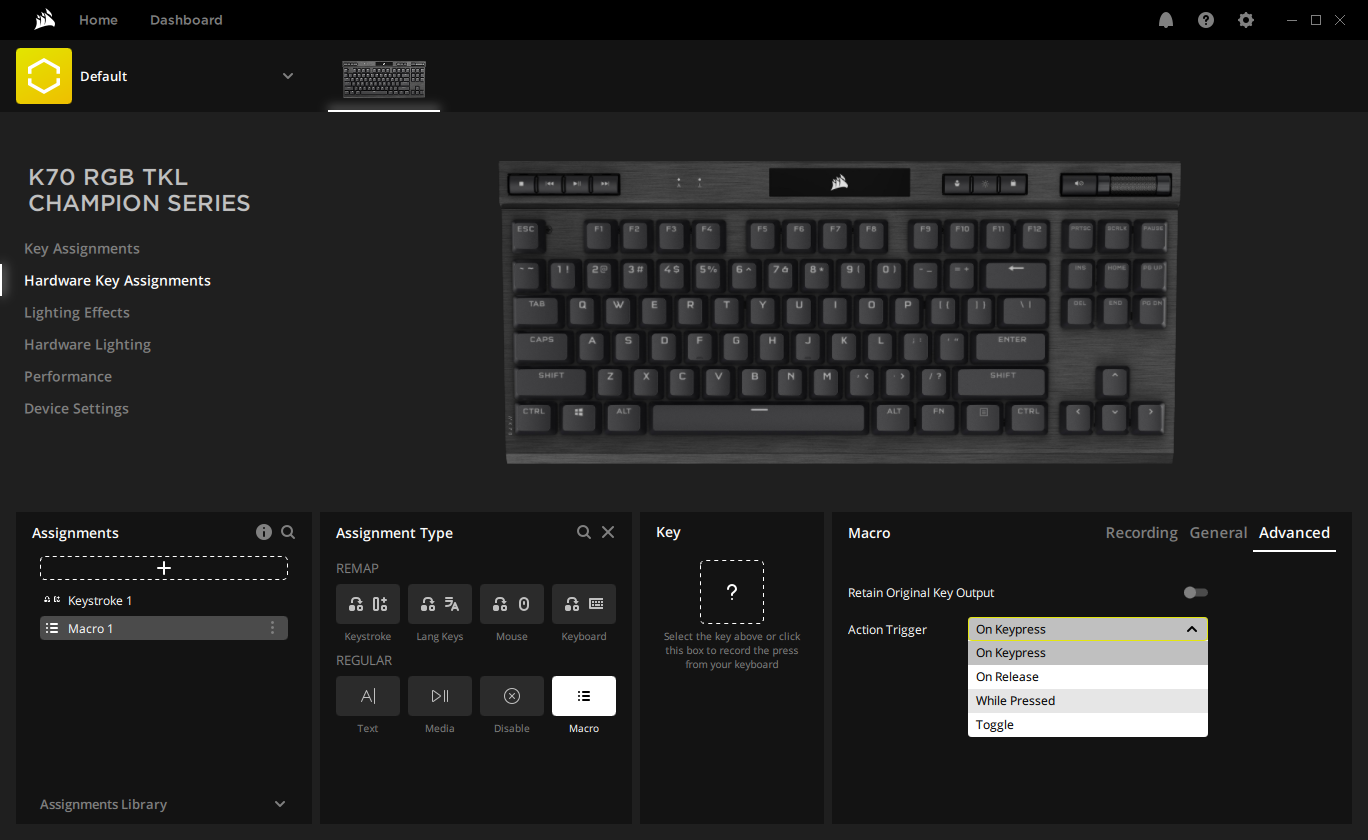The width and height of the screenshot is (1368, 840).
Task: Select the K70 keyboard device thumbnail
Action: (x=384, y=79)
